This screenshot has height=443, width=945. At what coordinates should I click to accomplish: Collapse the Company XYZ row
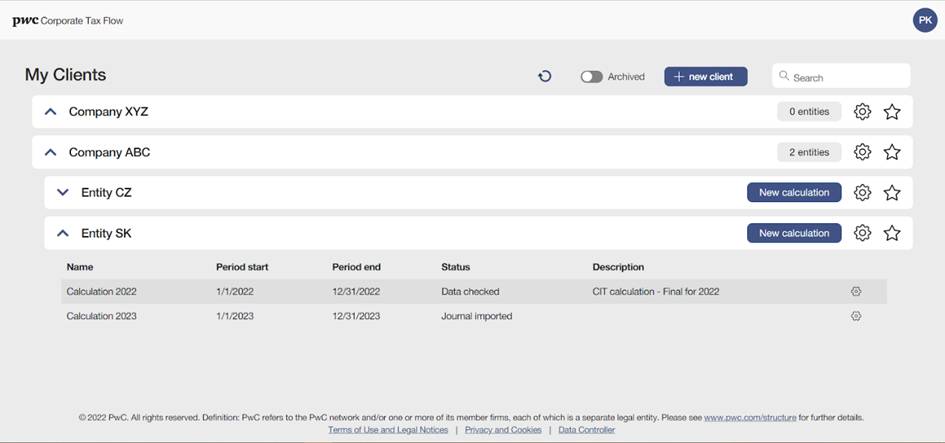[51, 112]
